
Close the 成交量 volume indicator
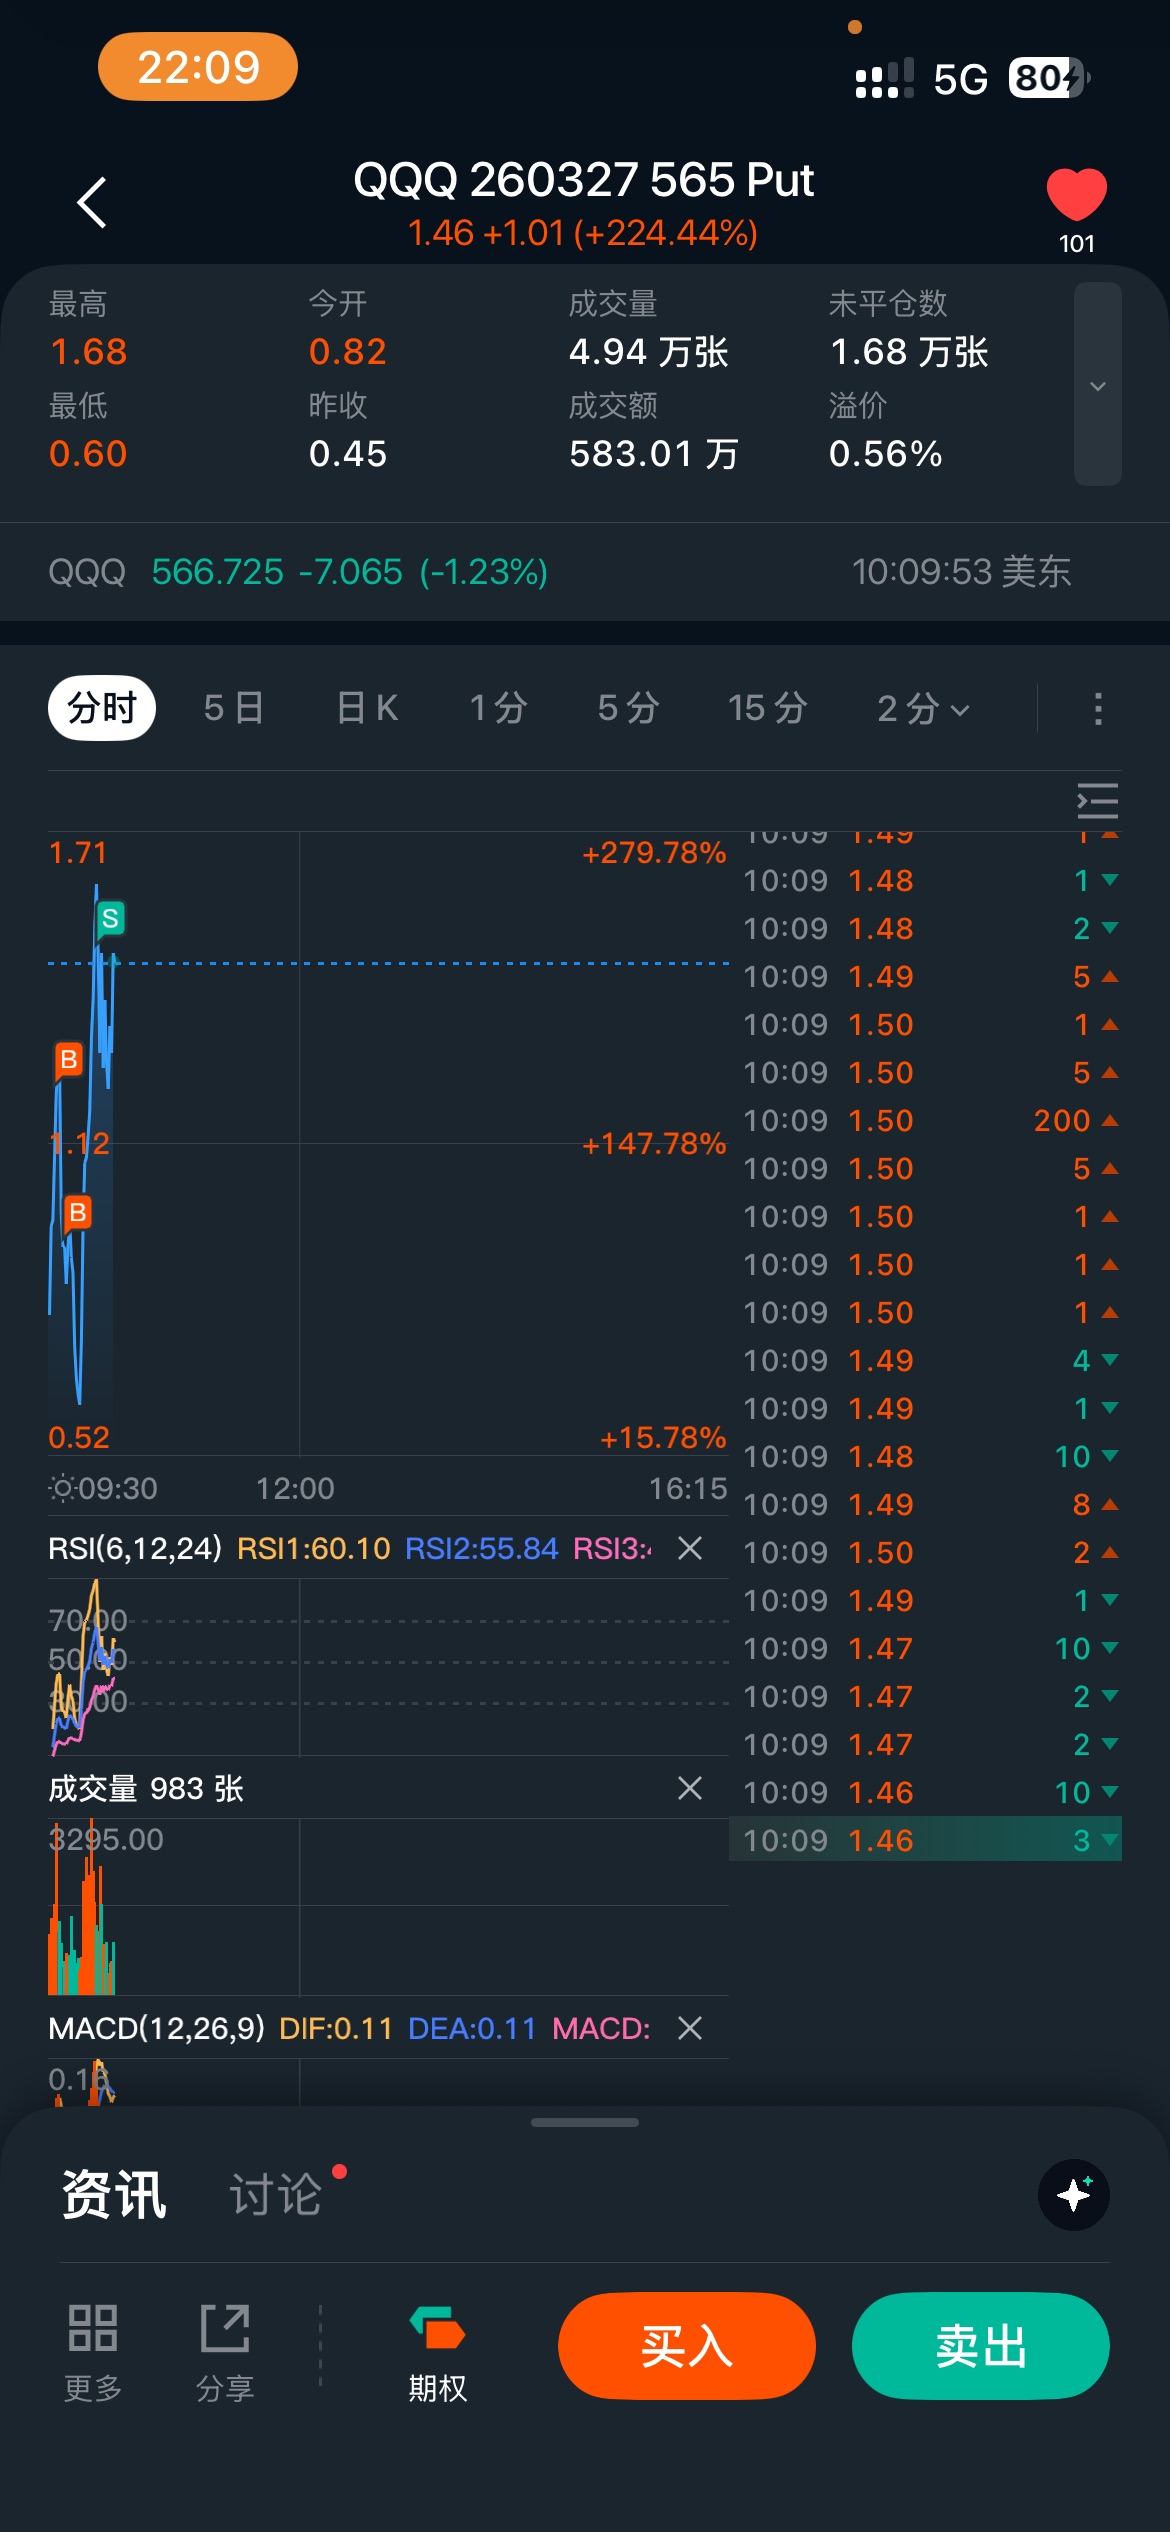(690, 1788)
